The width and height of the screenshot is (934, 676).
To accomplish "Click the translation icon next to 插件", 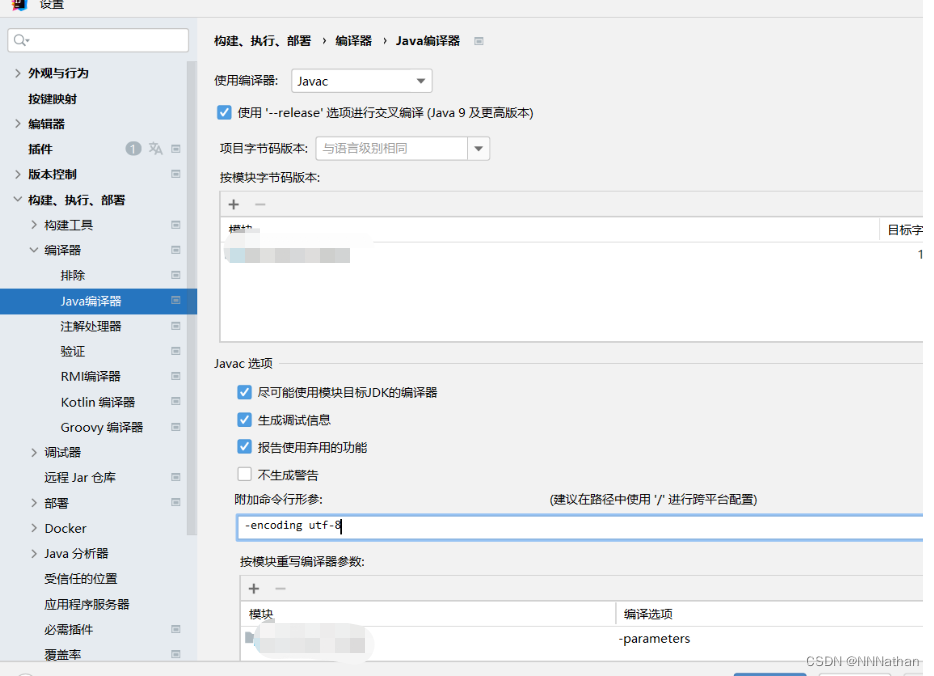I will (155, 148).
